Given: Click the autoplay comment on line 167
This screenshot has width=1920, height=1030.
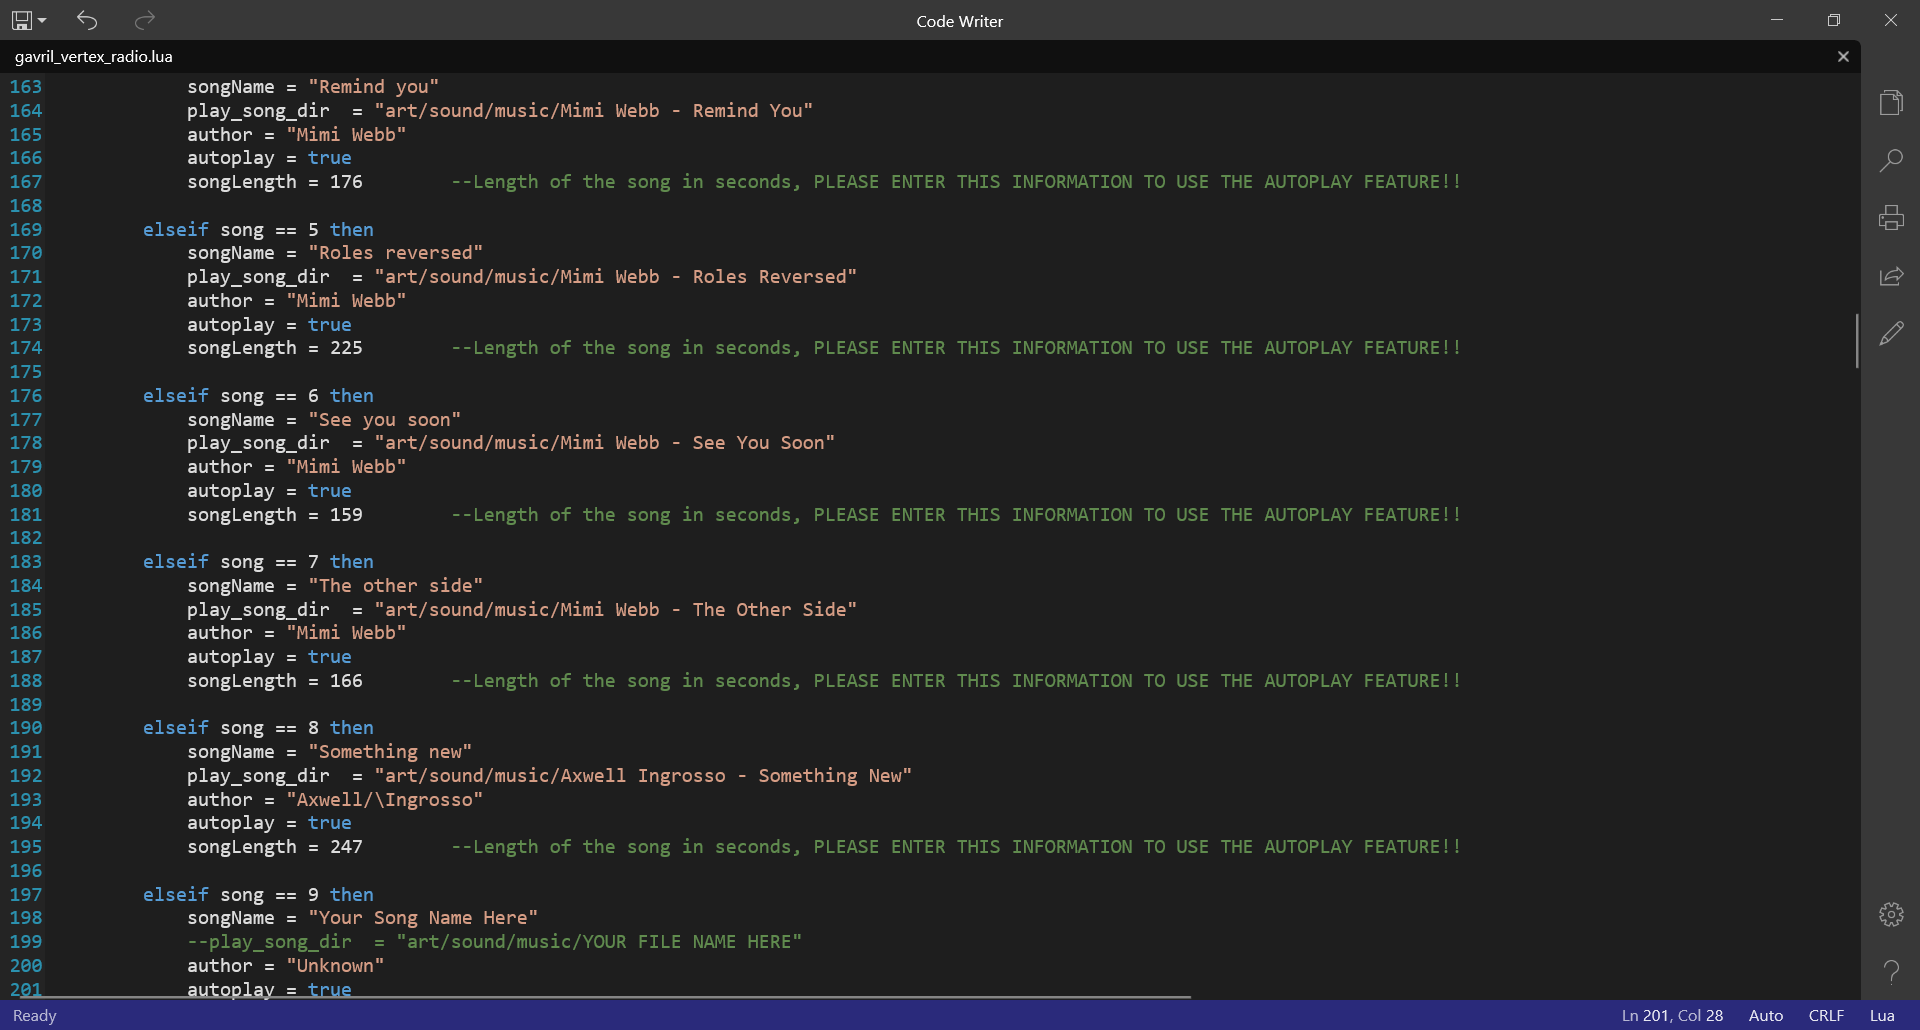Looking at the screenshot, I should (956, 182).
